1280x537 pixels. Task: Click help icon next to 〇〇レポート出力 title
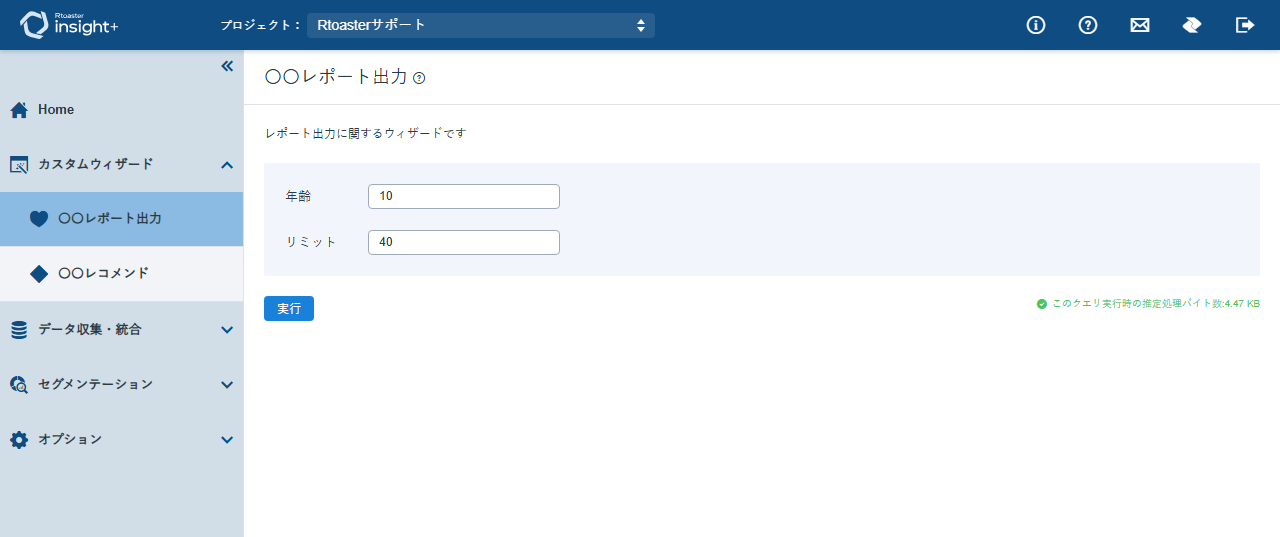click(x=419, y=78)
